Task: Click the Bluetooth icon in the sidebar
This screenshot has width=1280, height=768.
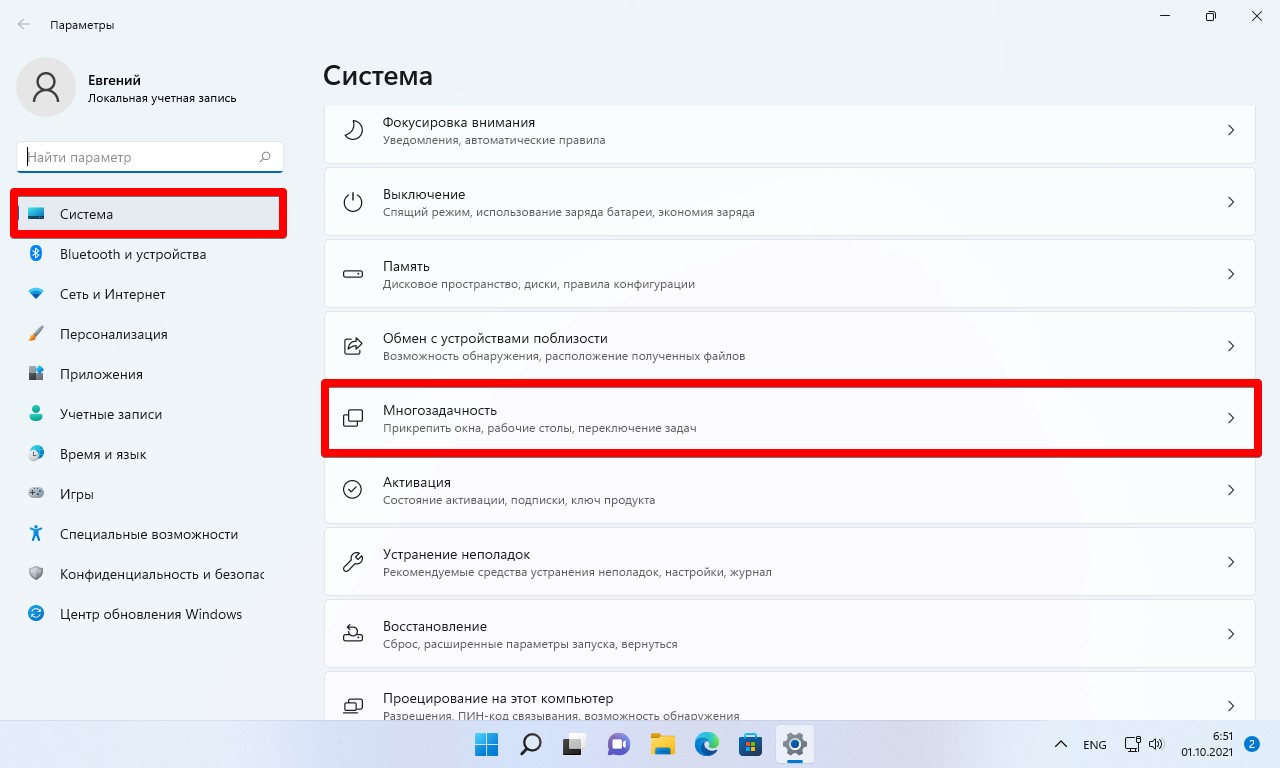Action: click(36, 254)
